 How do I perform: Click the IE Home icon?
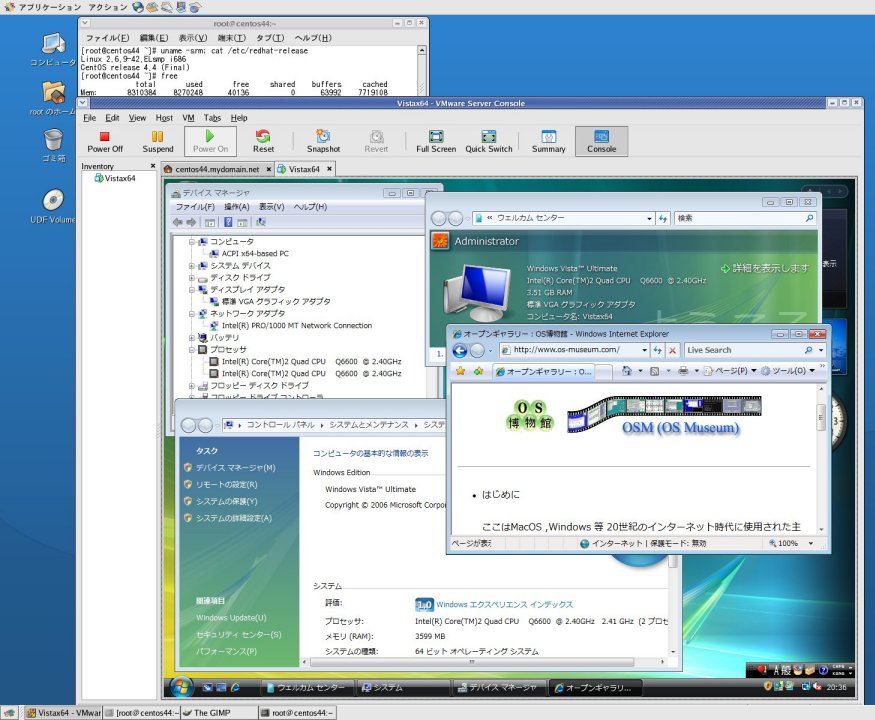point(627,371)
